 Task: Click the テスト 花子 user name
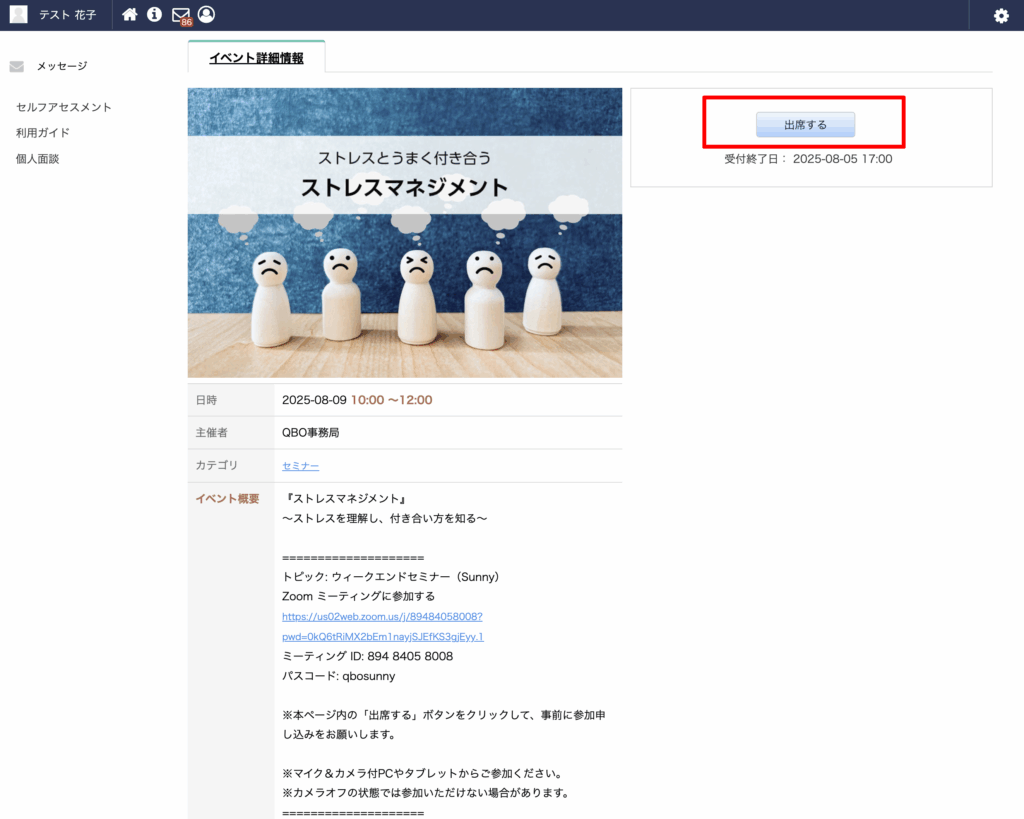tap(67, 15)
